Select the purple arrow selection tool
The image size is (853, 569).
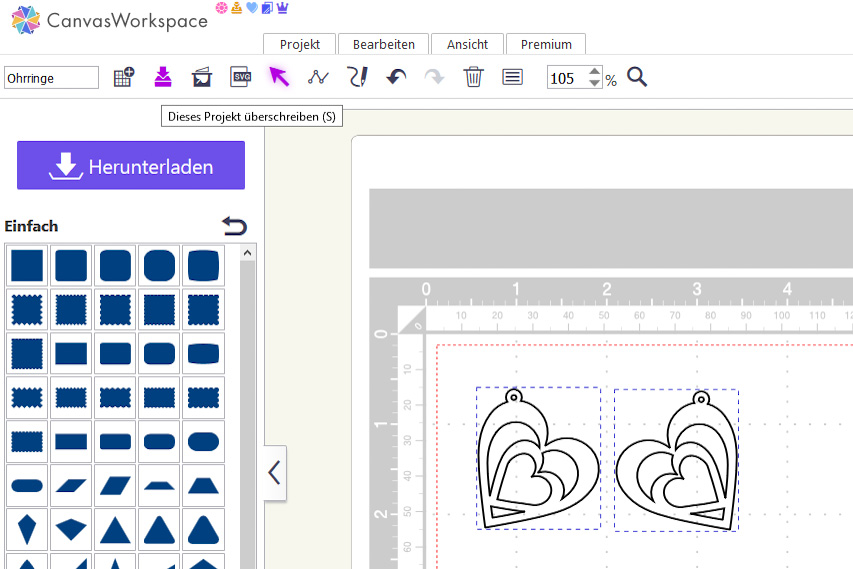coord(279,77)
